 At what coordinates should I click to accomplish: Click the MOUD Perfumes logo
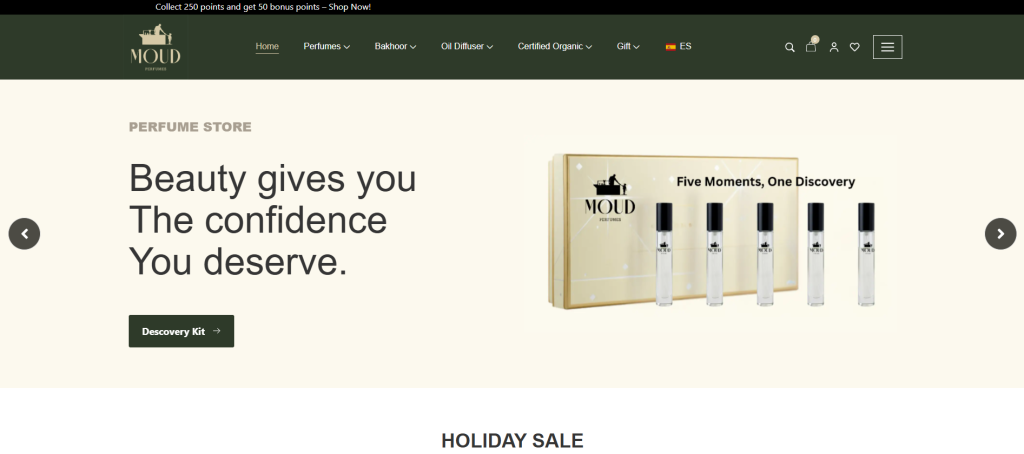tap(155, 47)
